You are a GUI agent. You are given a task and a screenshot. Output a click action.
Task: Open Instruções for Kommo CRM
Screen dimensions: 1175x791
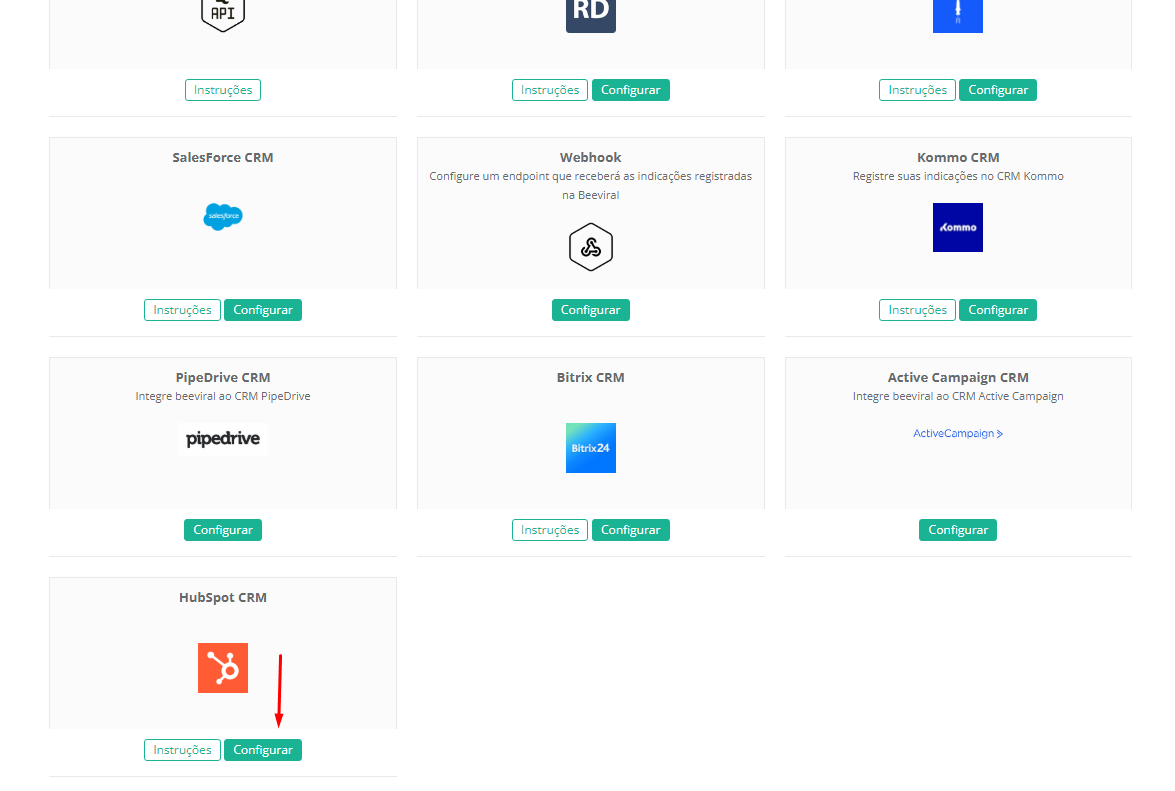[917, 310]
